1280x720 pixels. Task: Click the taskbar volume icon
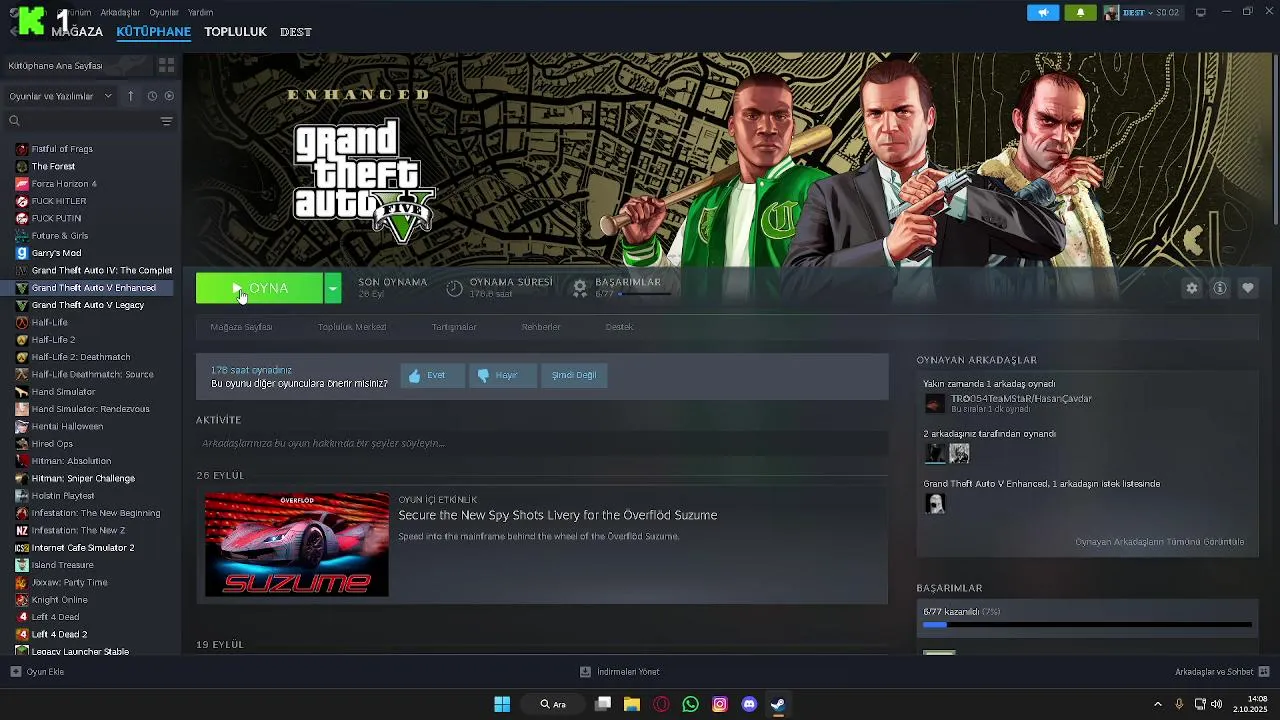pos(1216,704)
